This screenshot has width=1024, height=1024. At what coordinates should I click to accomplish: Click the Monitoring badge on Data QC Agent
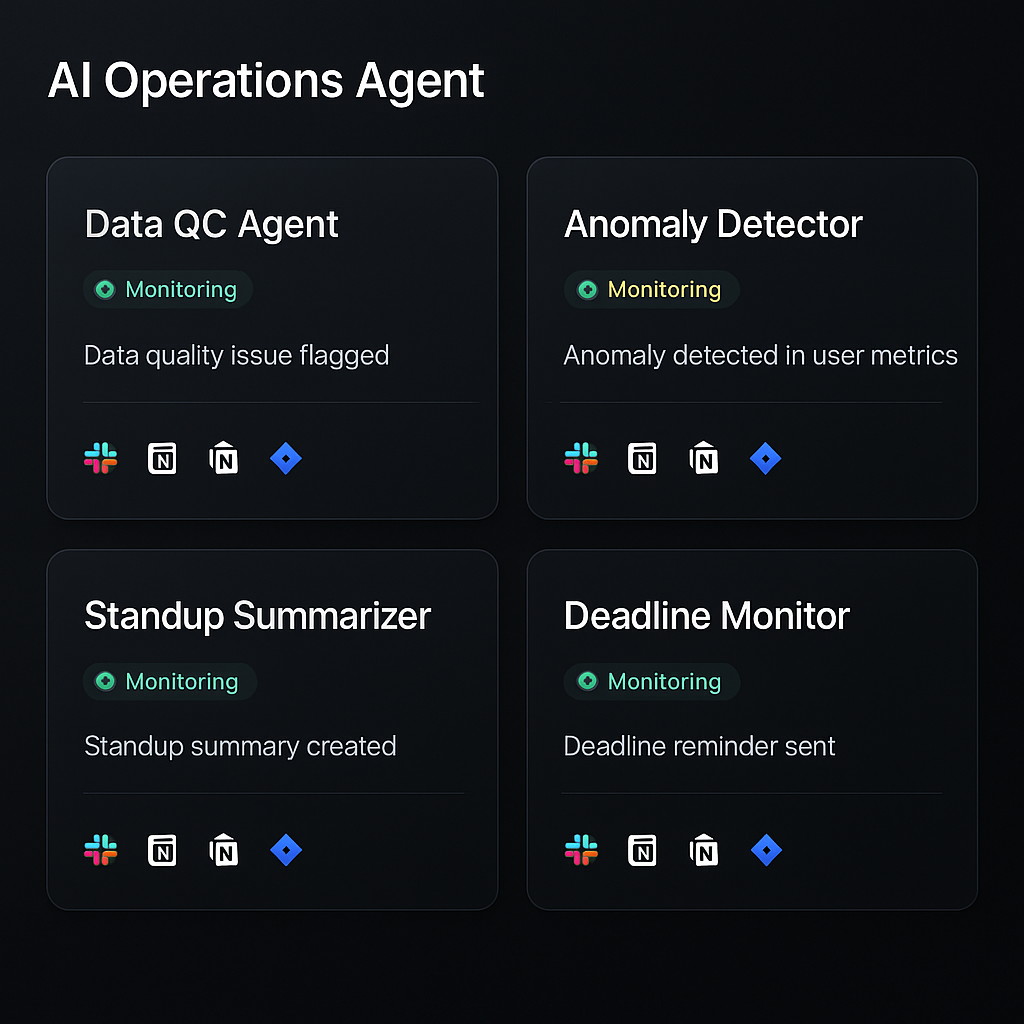(167, 290)
